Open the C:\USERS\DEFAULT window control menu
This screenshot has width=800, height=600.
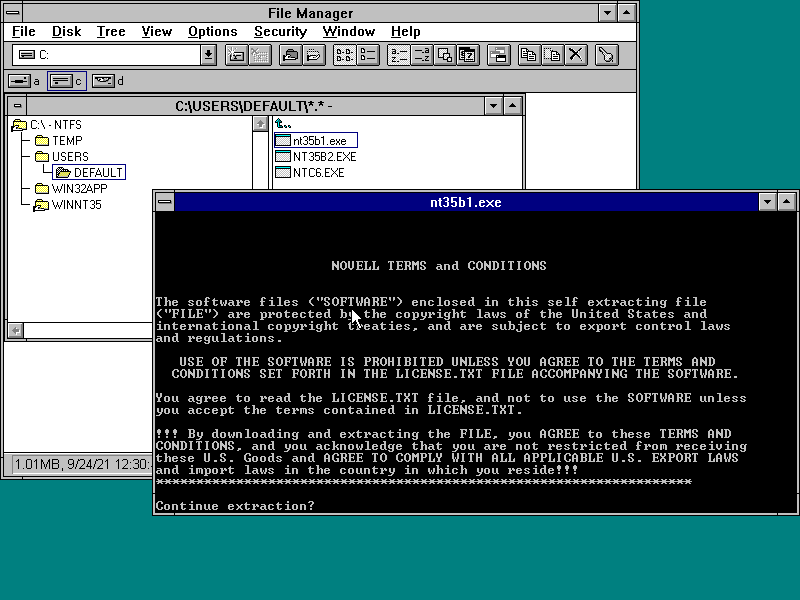18,106
